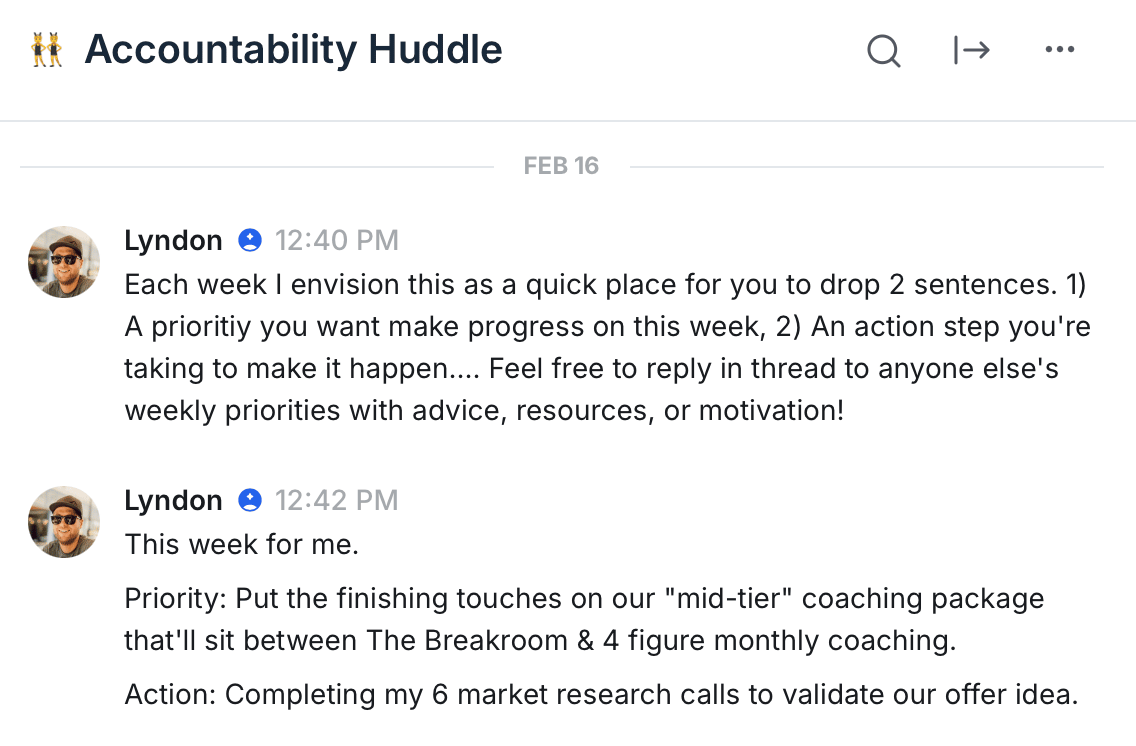1136x746 pixels.
Task: Click Lyndon's avatar on the 12:42 PM message
Action: 64,522
